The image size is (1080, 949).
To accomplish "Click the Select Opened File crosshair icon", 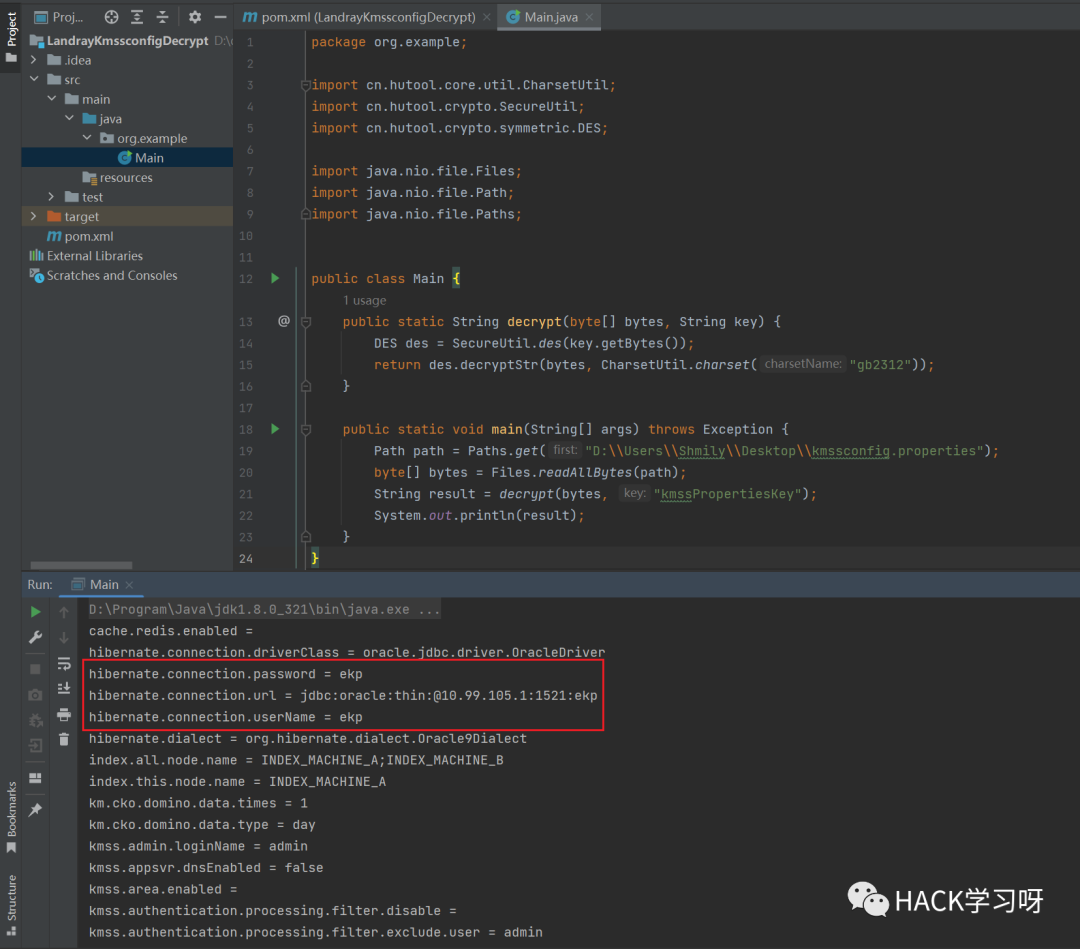I will [111, 17].
